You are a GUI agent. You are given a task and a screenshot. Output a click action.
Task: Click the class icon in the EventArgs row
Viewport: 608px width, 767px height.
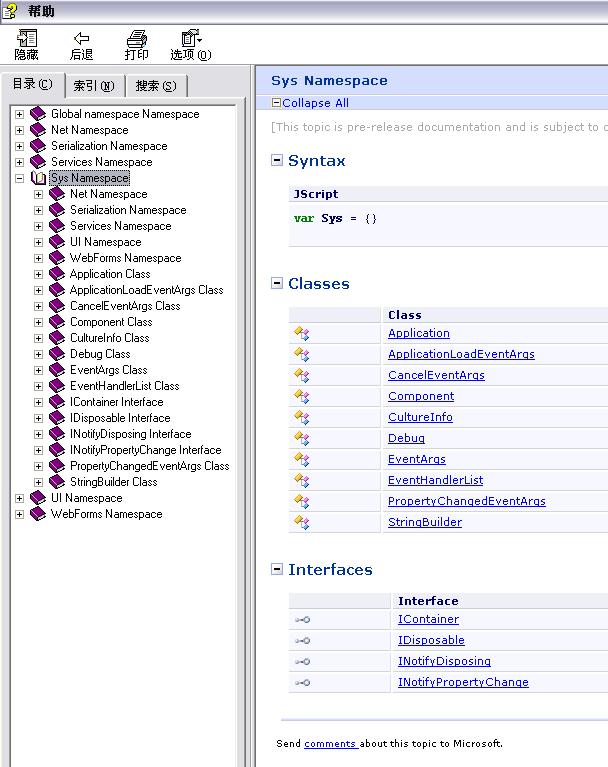(x=302, y=460)
